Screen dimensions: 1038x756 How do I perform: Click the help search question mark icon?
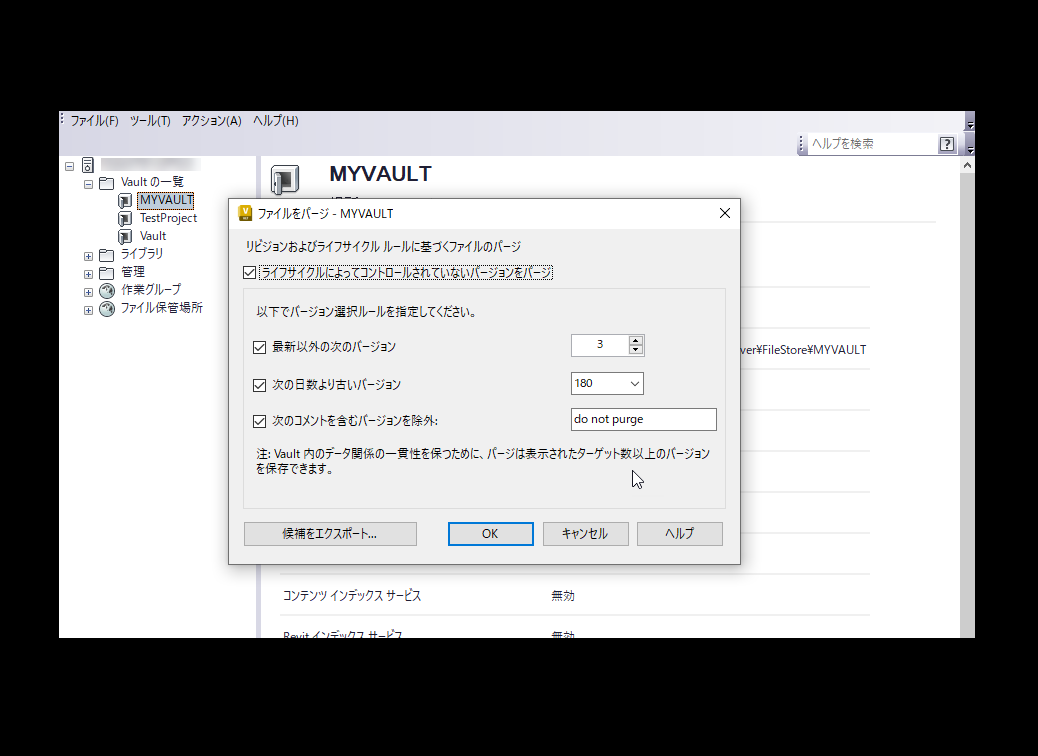(947, 144)
